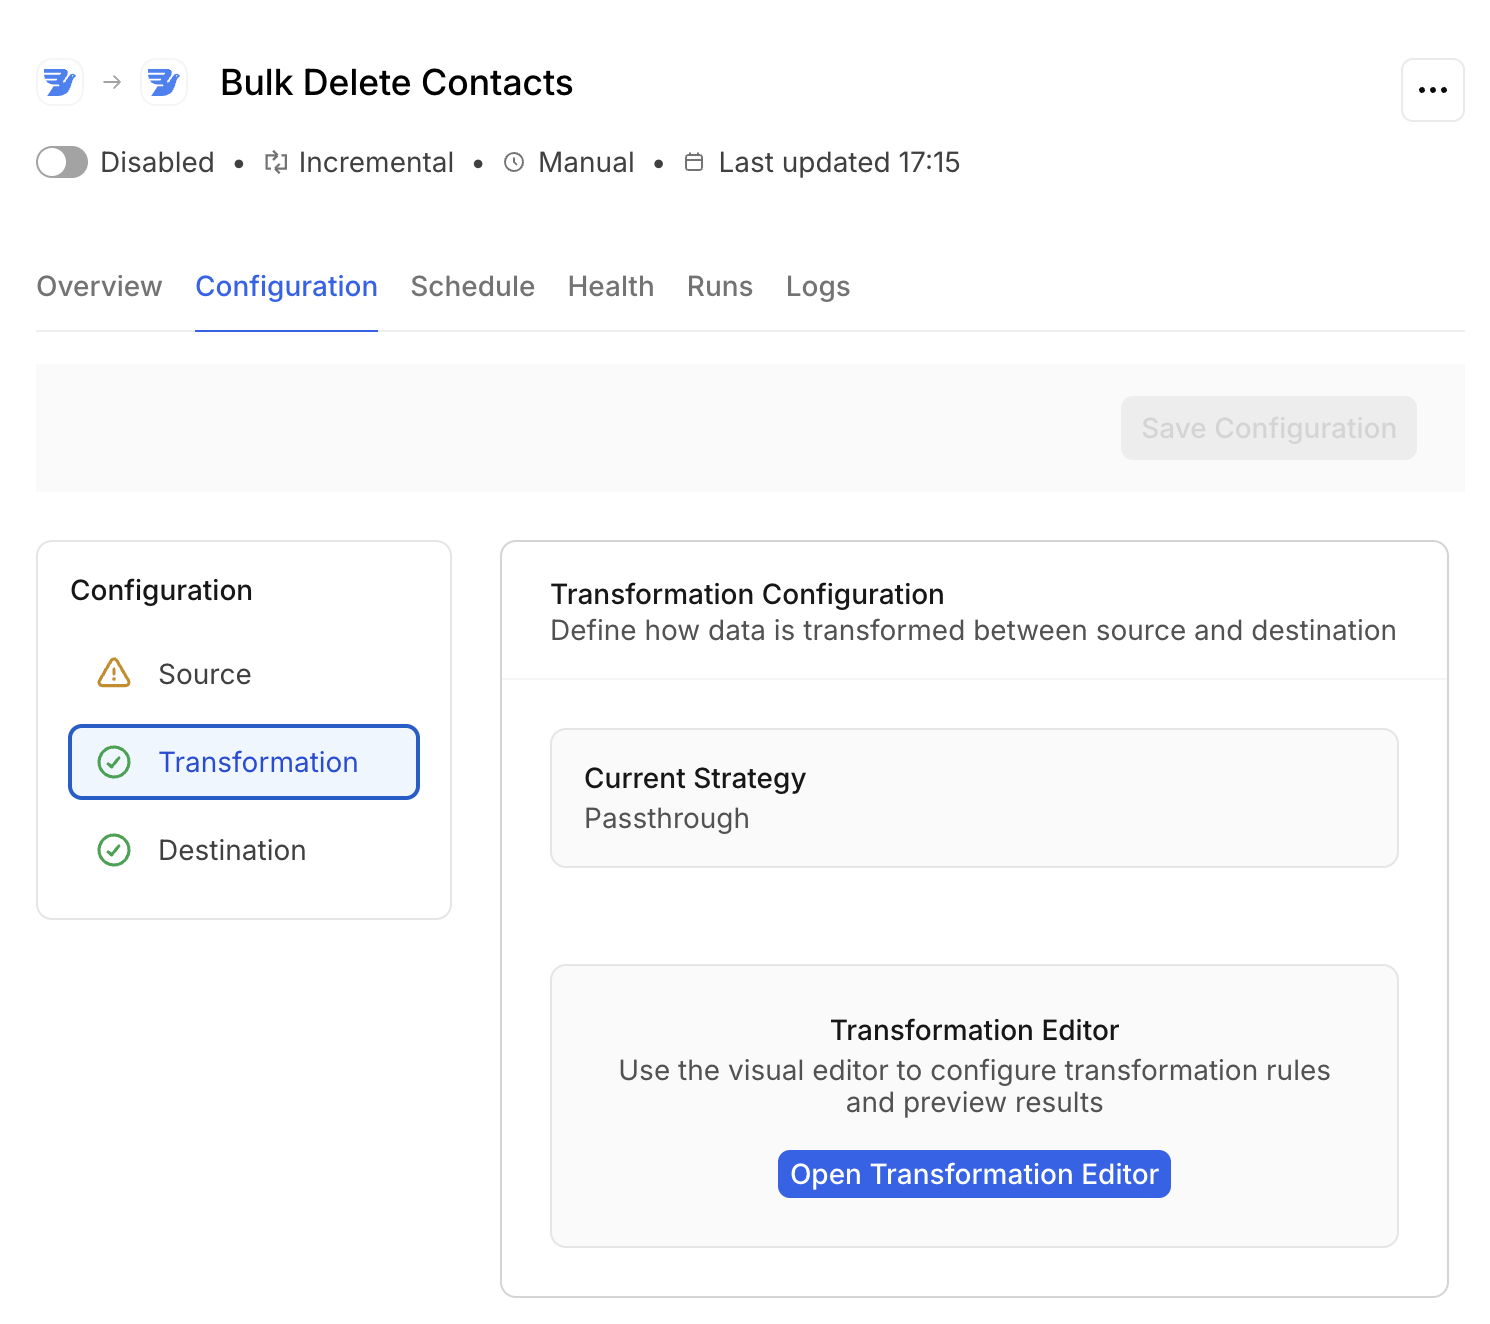Click the source connector bird icon

click(60, 82)
